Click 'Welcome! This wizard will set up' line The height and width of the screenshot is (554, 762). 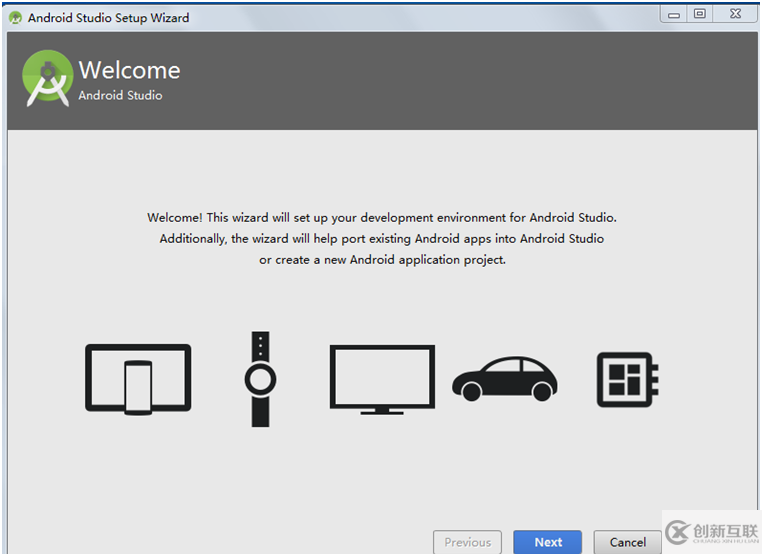coord(382,218)
